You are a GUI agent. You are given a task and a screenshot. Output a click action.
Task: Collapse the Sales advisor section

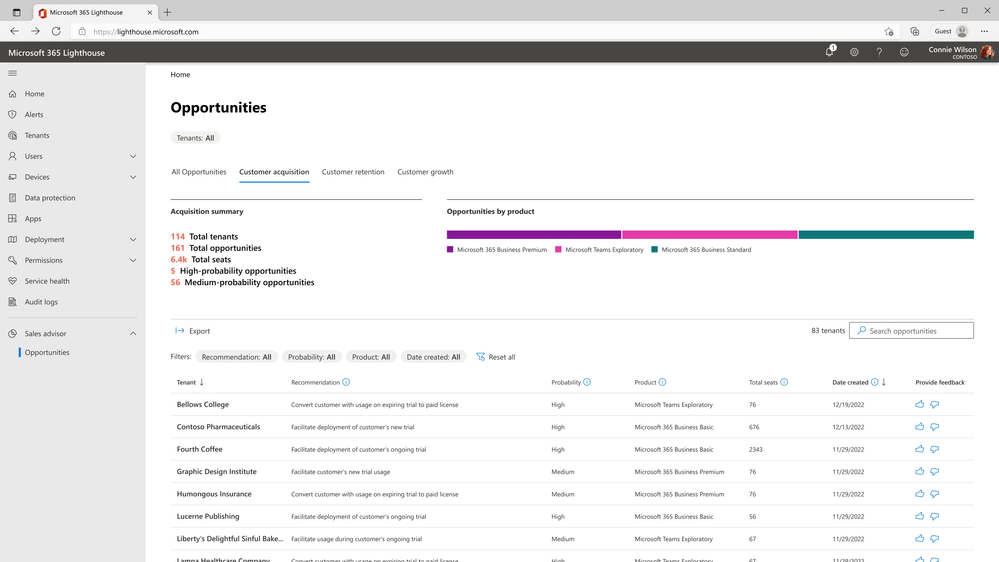(133, 334)
